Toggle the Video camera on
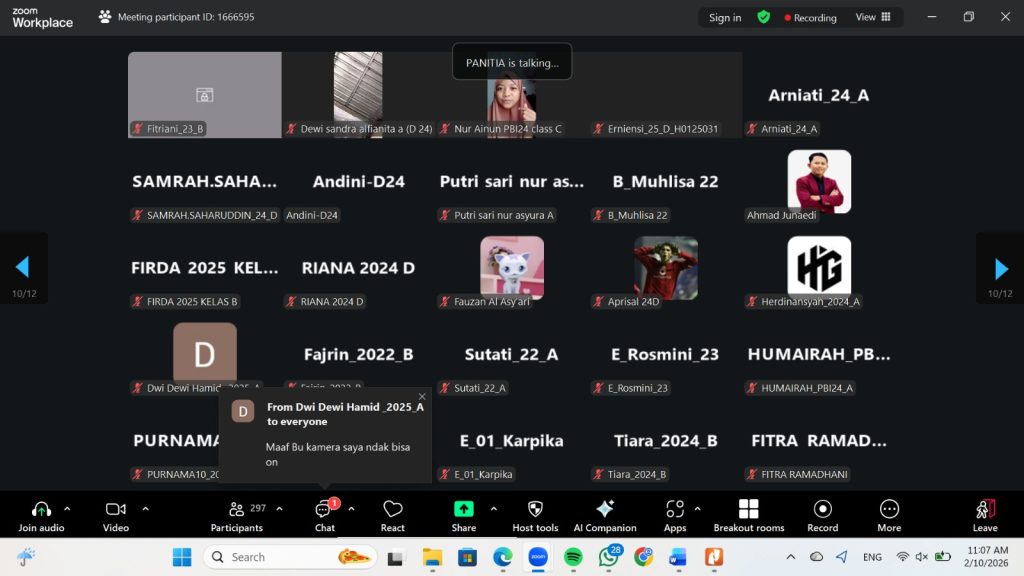 [x=116, y=514]
